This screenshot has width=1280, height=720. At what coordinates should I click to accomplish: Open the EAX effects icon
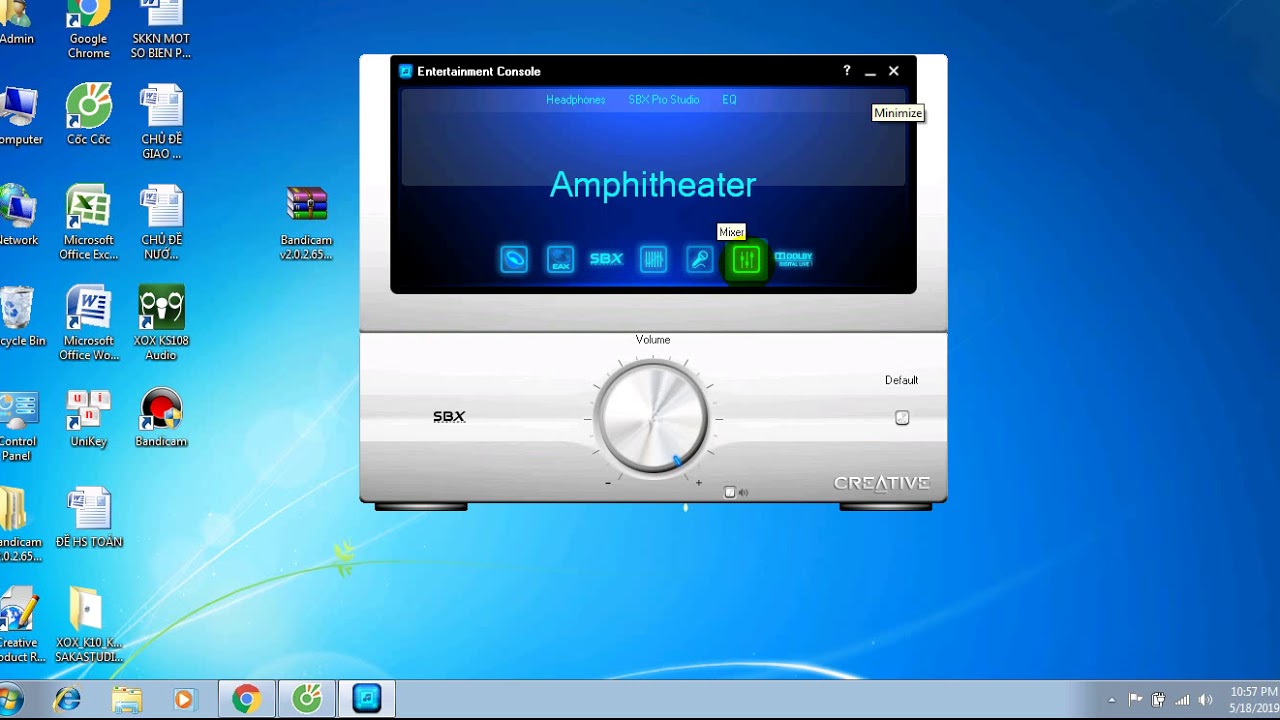click(x=560, y=260)
